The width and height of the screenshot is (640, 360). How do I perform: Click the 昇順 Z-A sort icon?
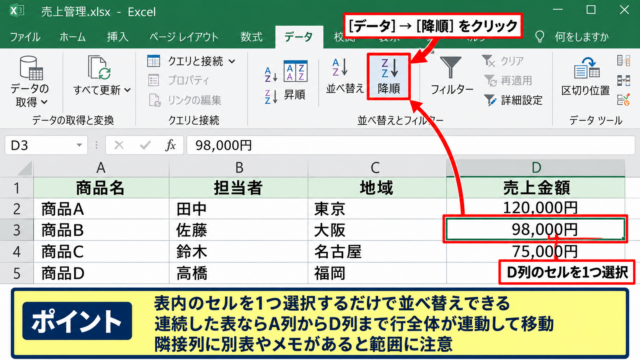(x=271, y=97)
